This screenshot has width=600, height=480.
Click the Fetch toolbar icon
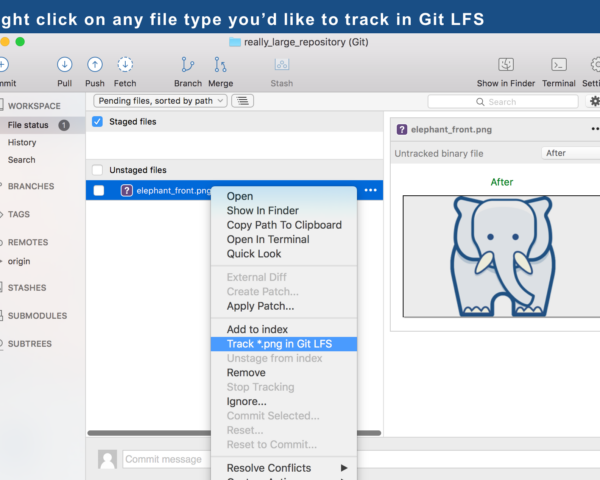[125, 65]
